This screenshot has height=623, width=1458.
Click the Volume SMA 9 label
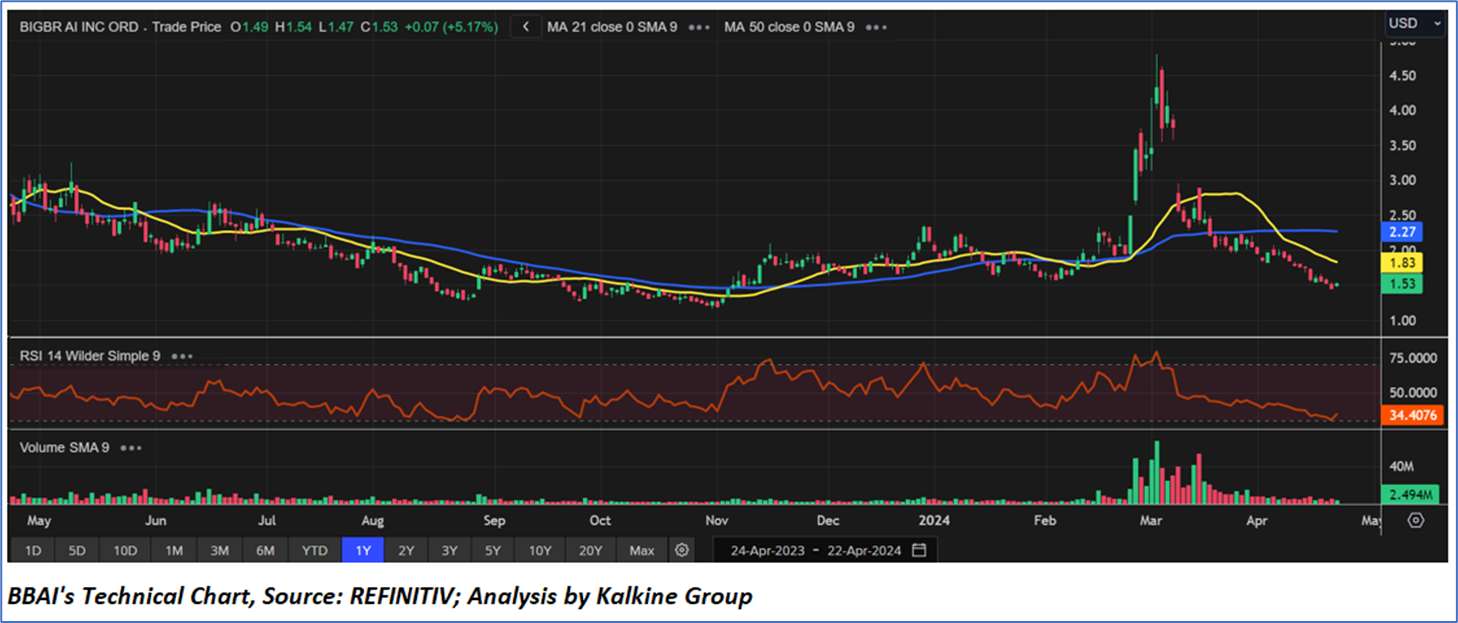pyautogui.click(x=65, y=448)
